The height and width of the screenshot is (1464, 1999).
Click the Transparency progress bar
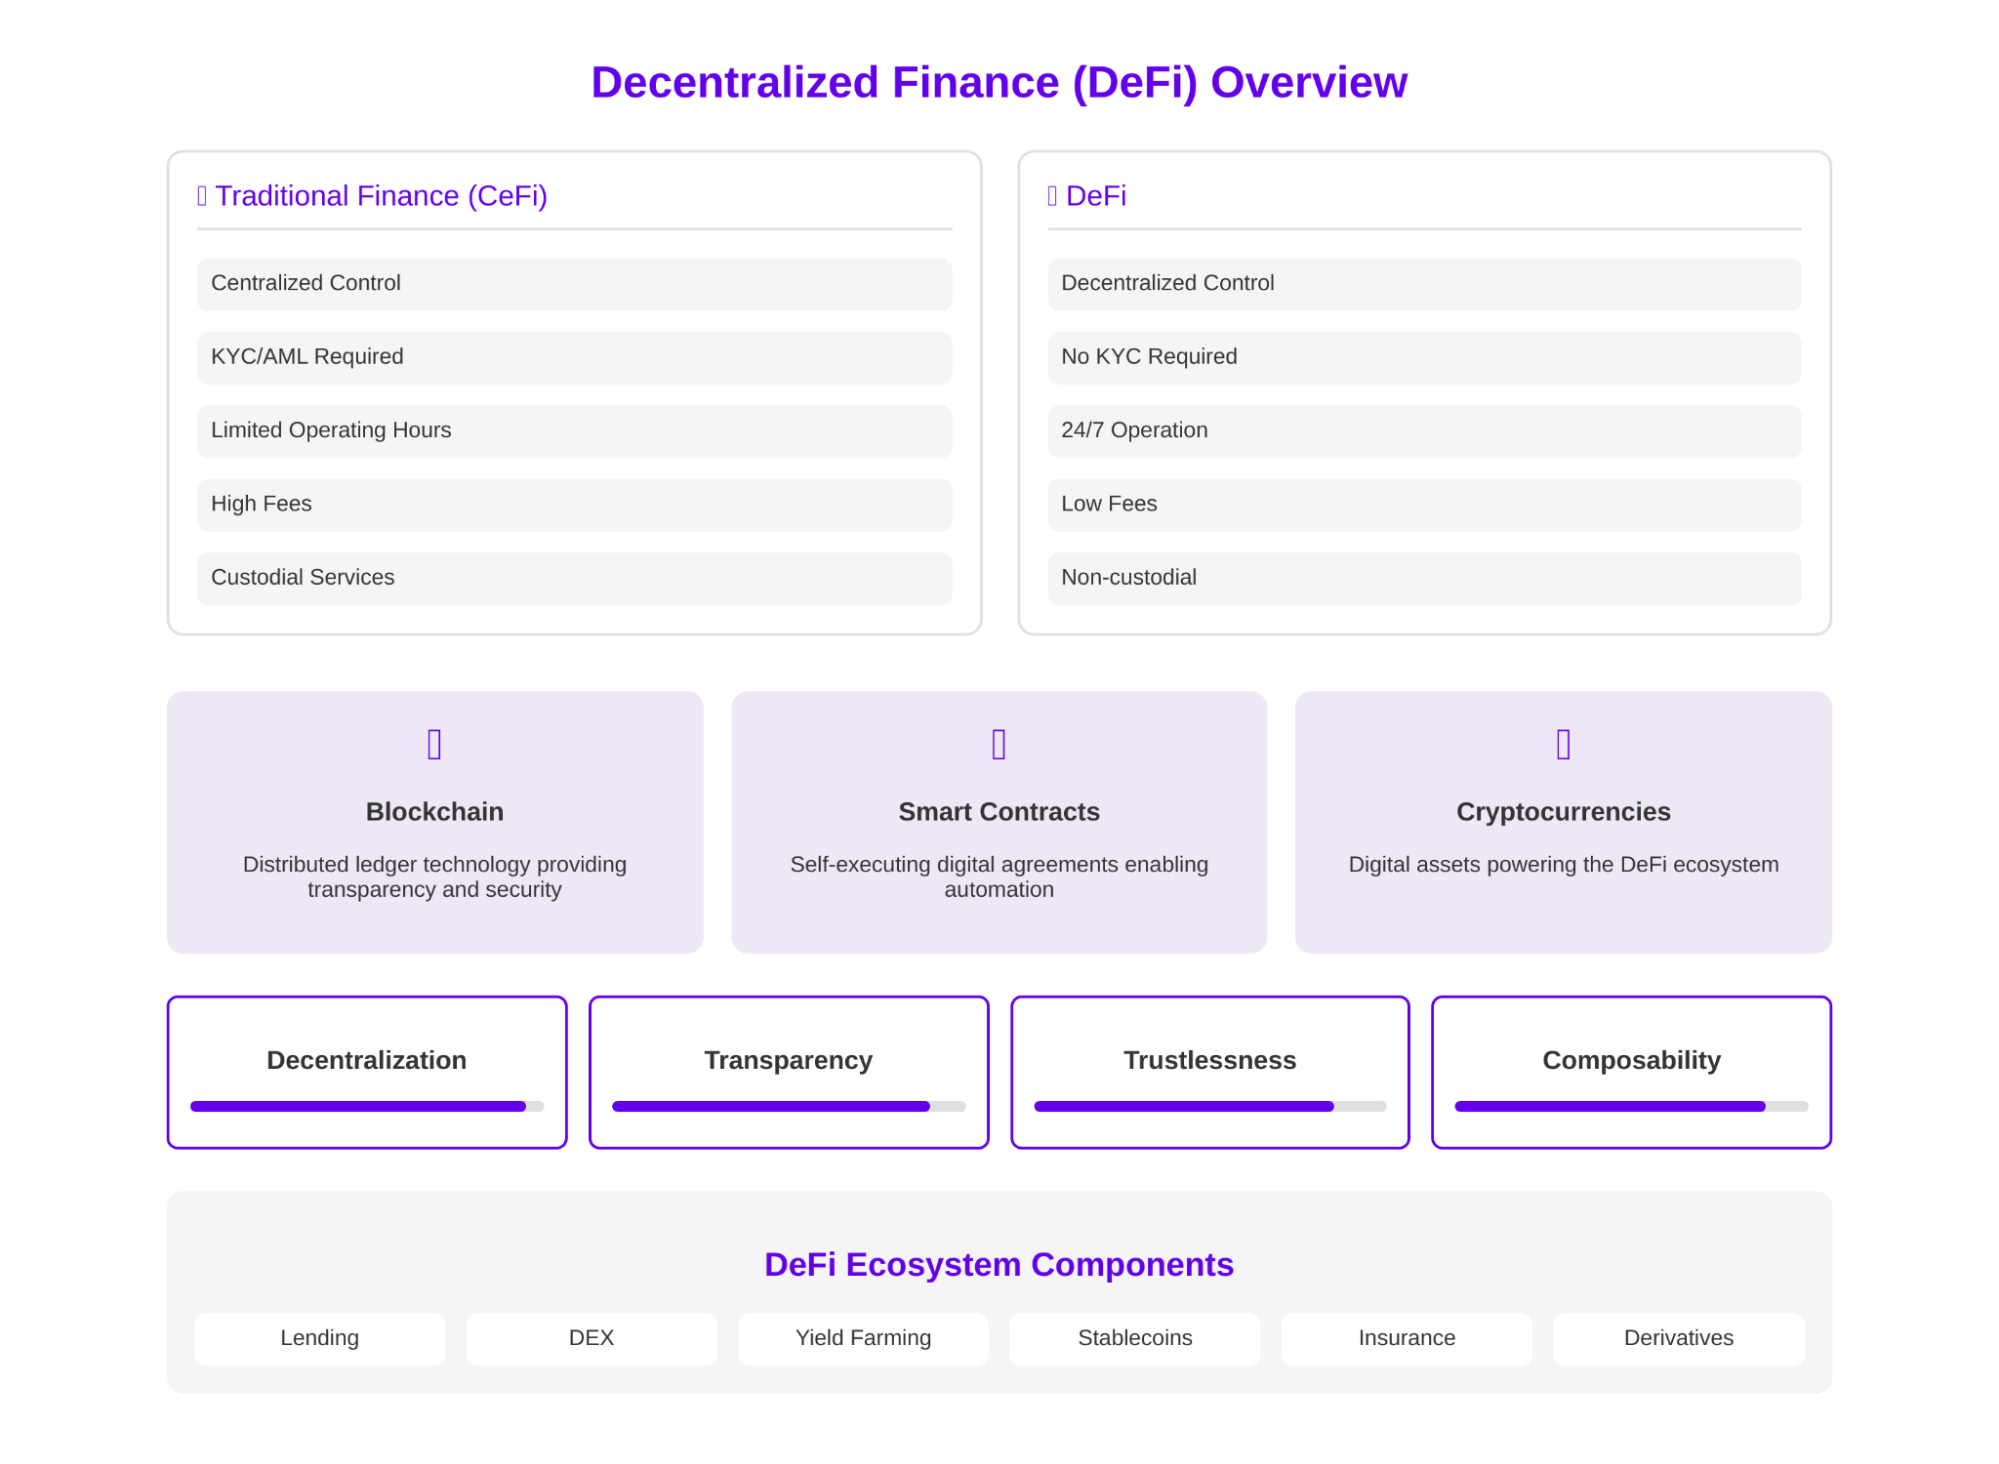coord(789,1106)
